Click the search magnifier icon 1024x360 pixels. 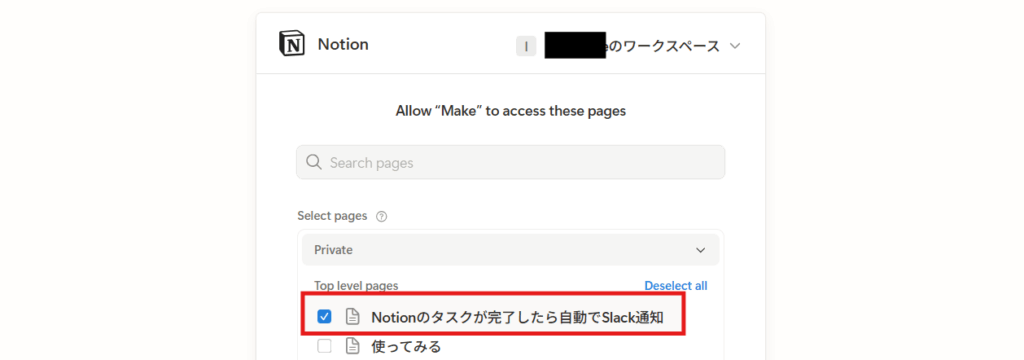313,162
